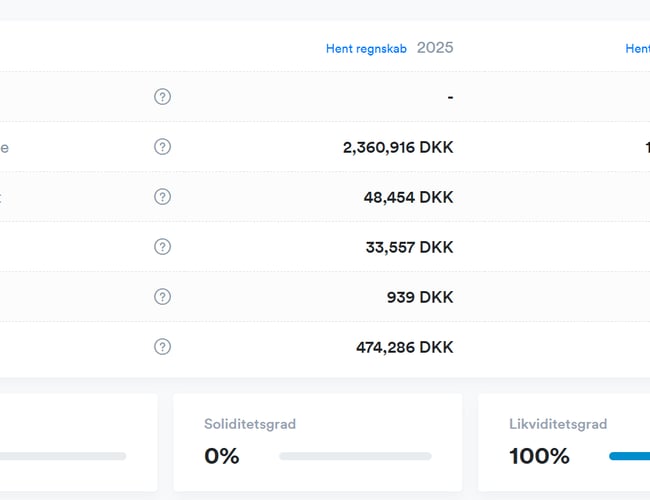Click the 100% liquidity value
This screenshot has width=650, height=500.
(539, 456)
